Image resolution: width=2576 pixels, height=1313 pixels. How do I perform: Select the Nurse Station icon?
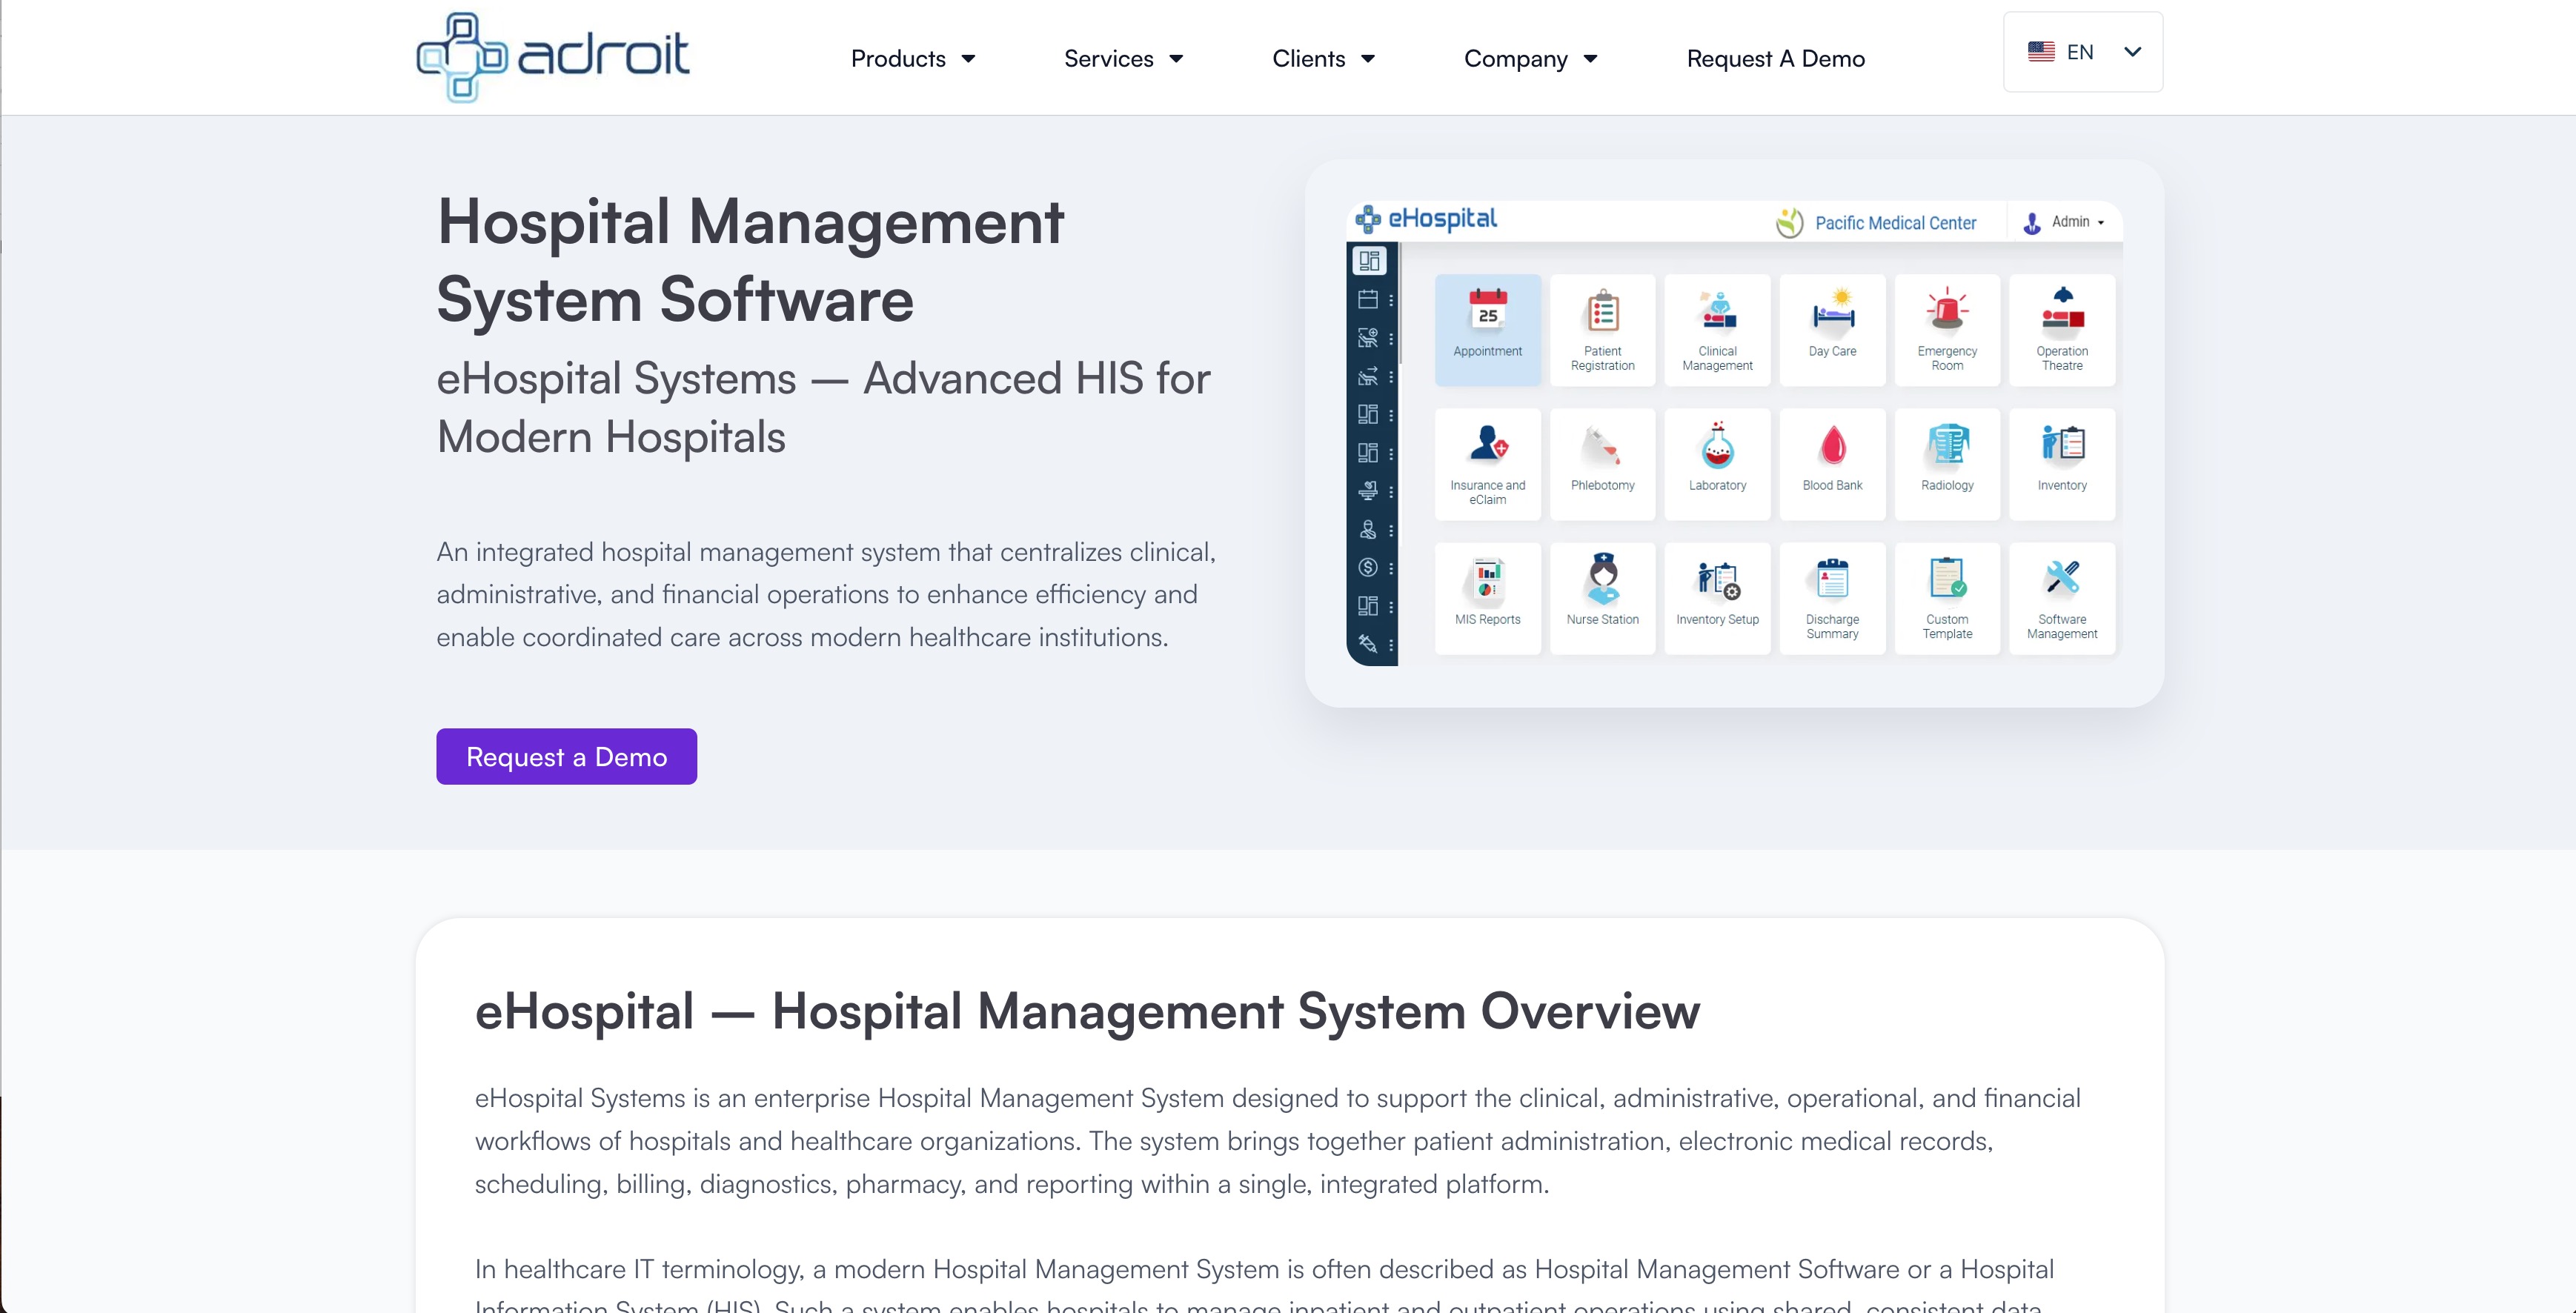pyautogui.click(x=1602, y=598)
